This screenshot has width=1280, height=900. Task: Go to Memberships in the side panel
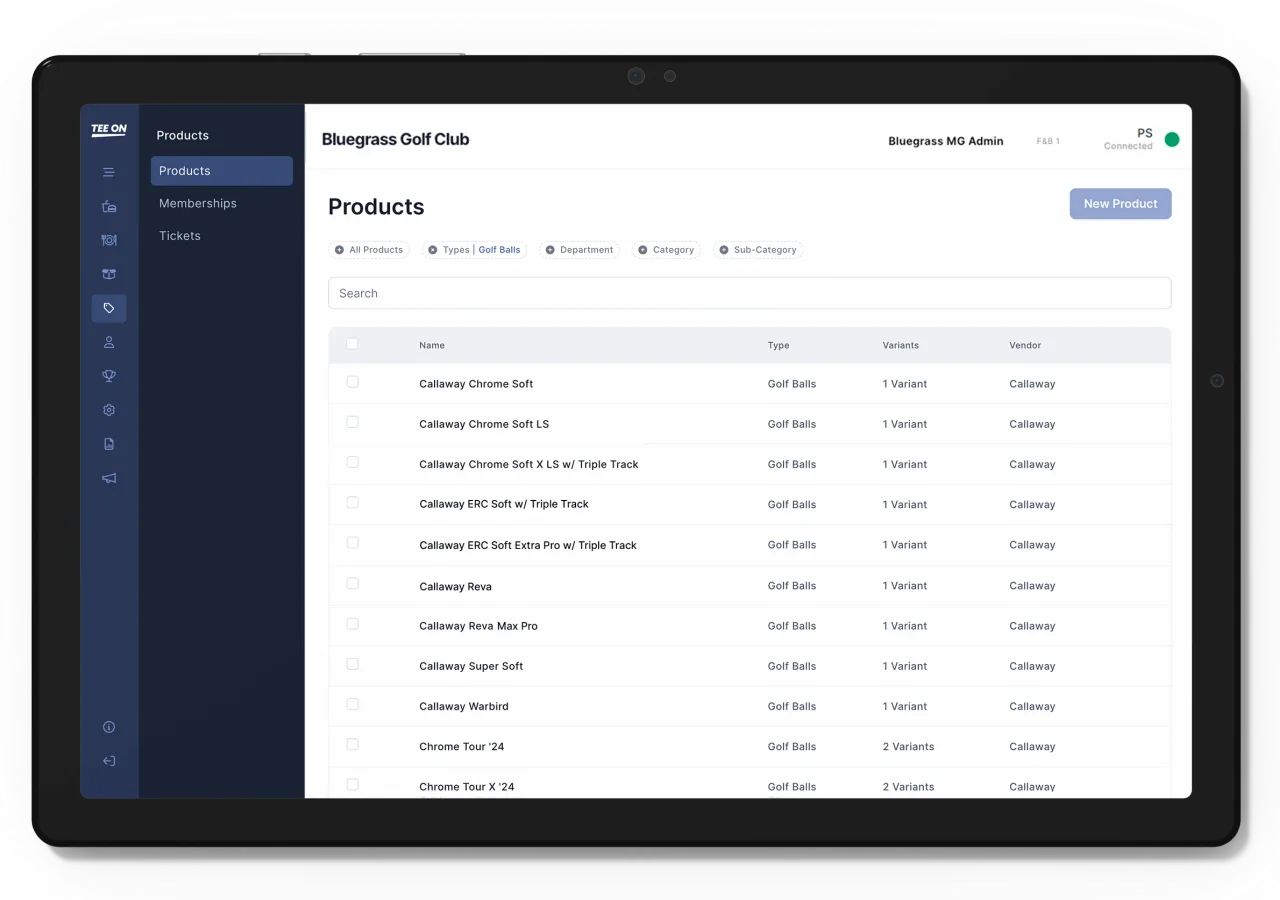coord(198,203)
